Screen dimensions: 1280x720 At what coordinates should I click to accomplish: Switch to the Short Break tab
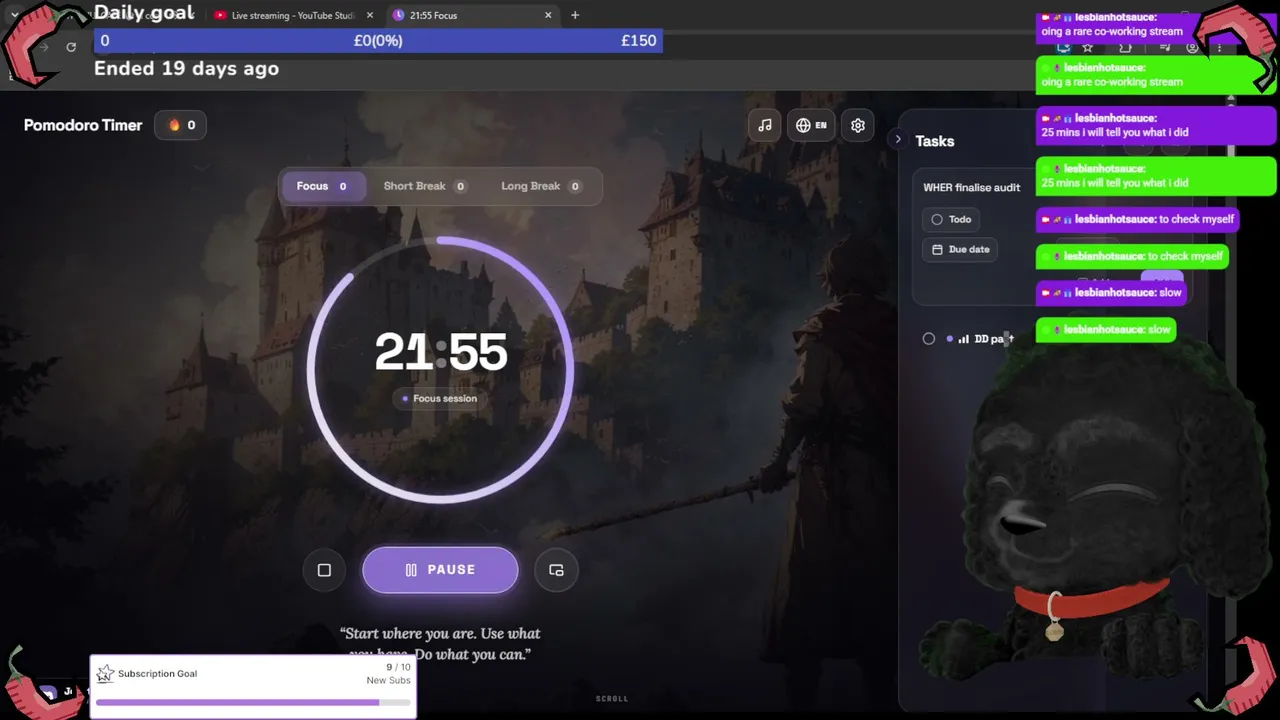[425, 186]
